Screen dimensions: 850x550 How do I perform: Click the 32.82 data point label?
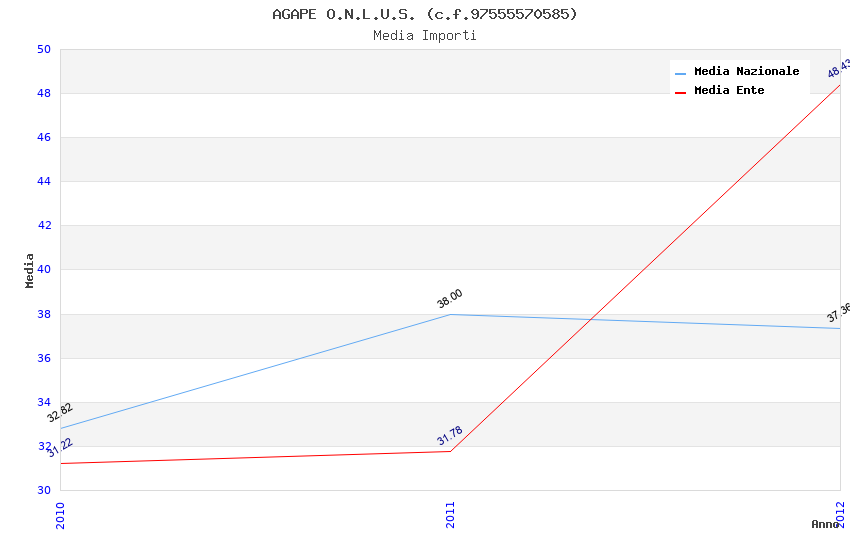[60, 412]
